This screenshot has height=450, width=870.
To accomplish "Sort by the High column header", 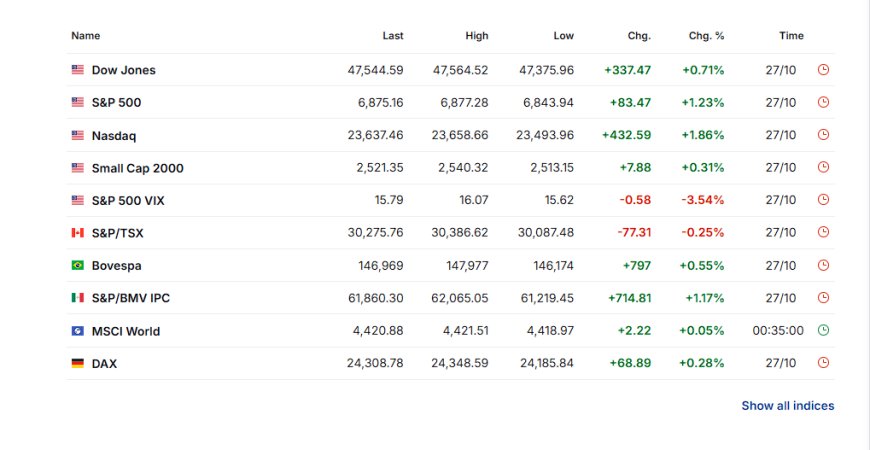I will pyautogui.click(x=477, y=36).
